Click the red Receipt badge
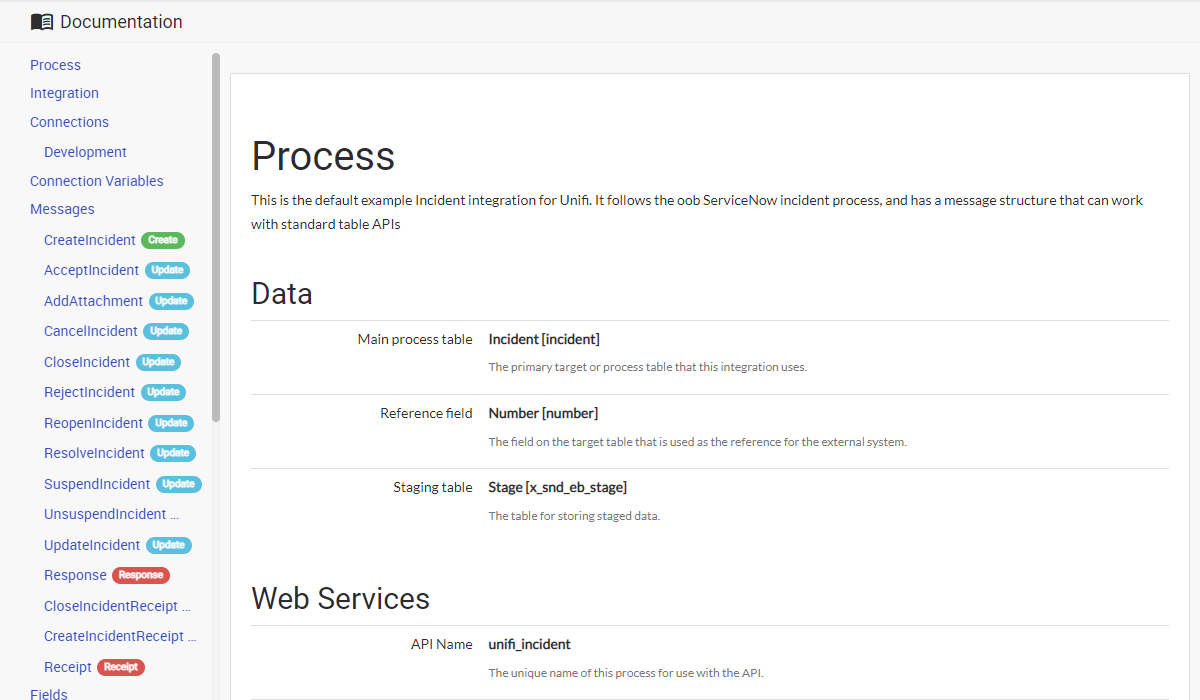Screen dimensions: 1200x700 (121, 667)
